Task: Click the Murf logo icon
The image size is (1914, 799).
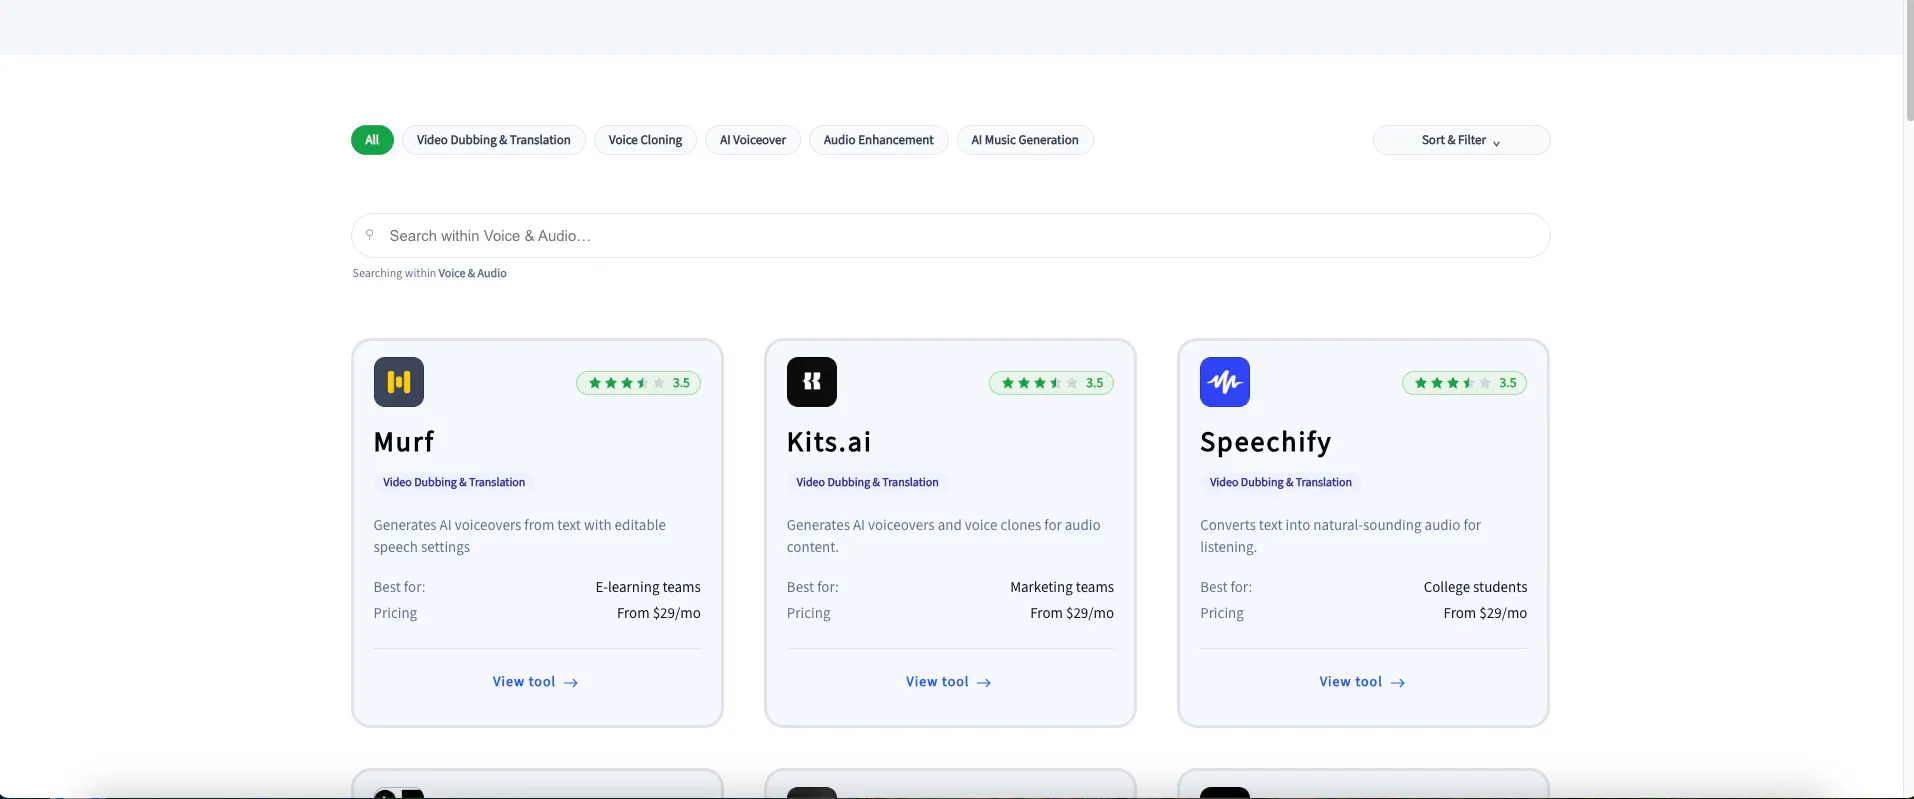Action: pyautogui.click(x=399, y=382)
